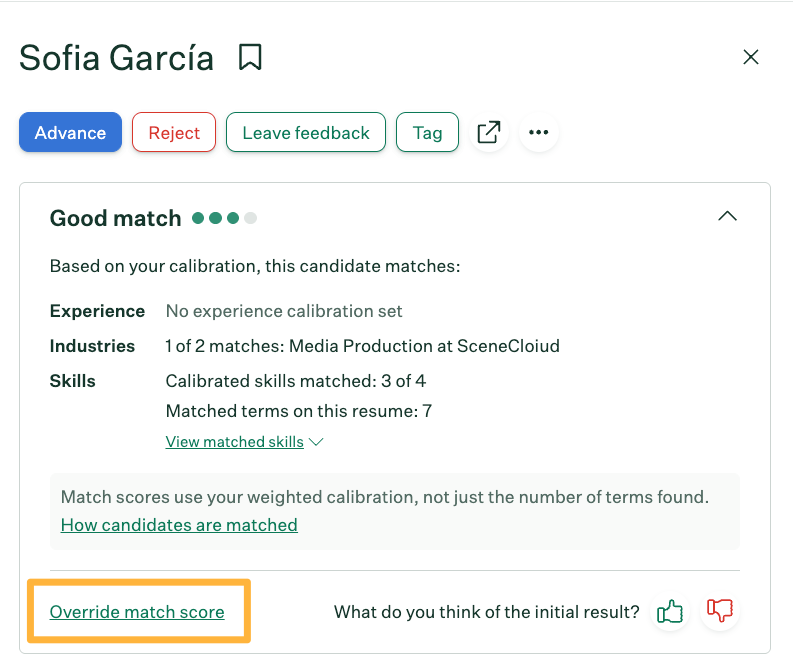Open the more options ellipsis menu

coord(539,132)
